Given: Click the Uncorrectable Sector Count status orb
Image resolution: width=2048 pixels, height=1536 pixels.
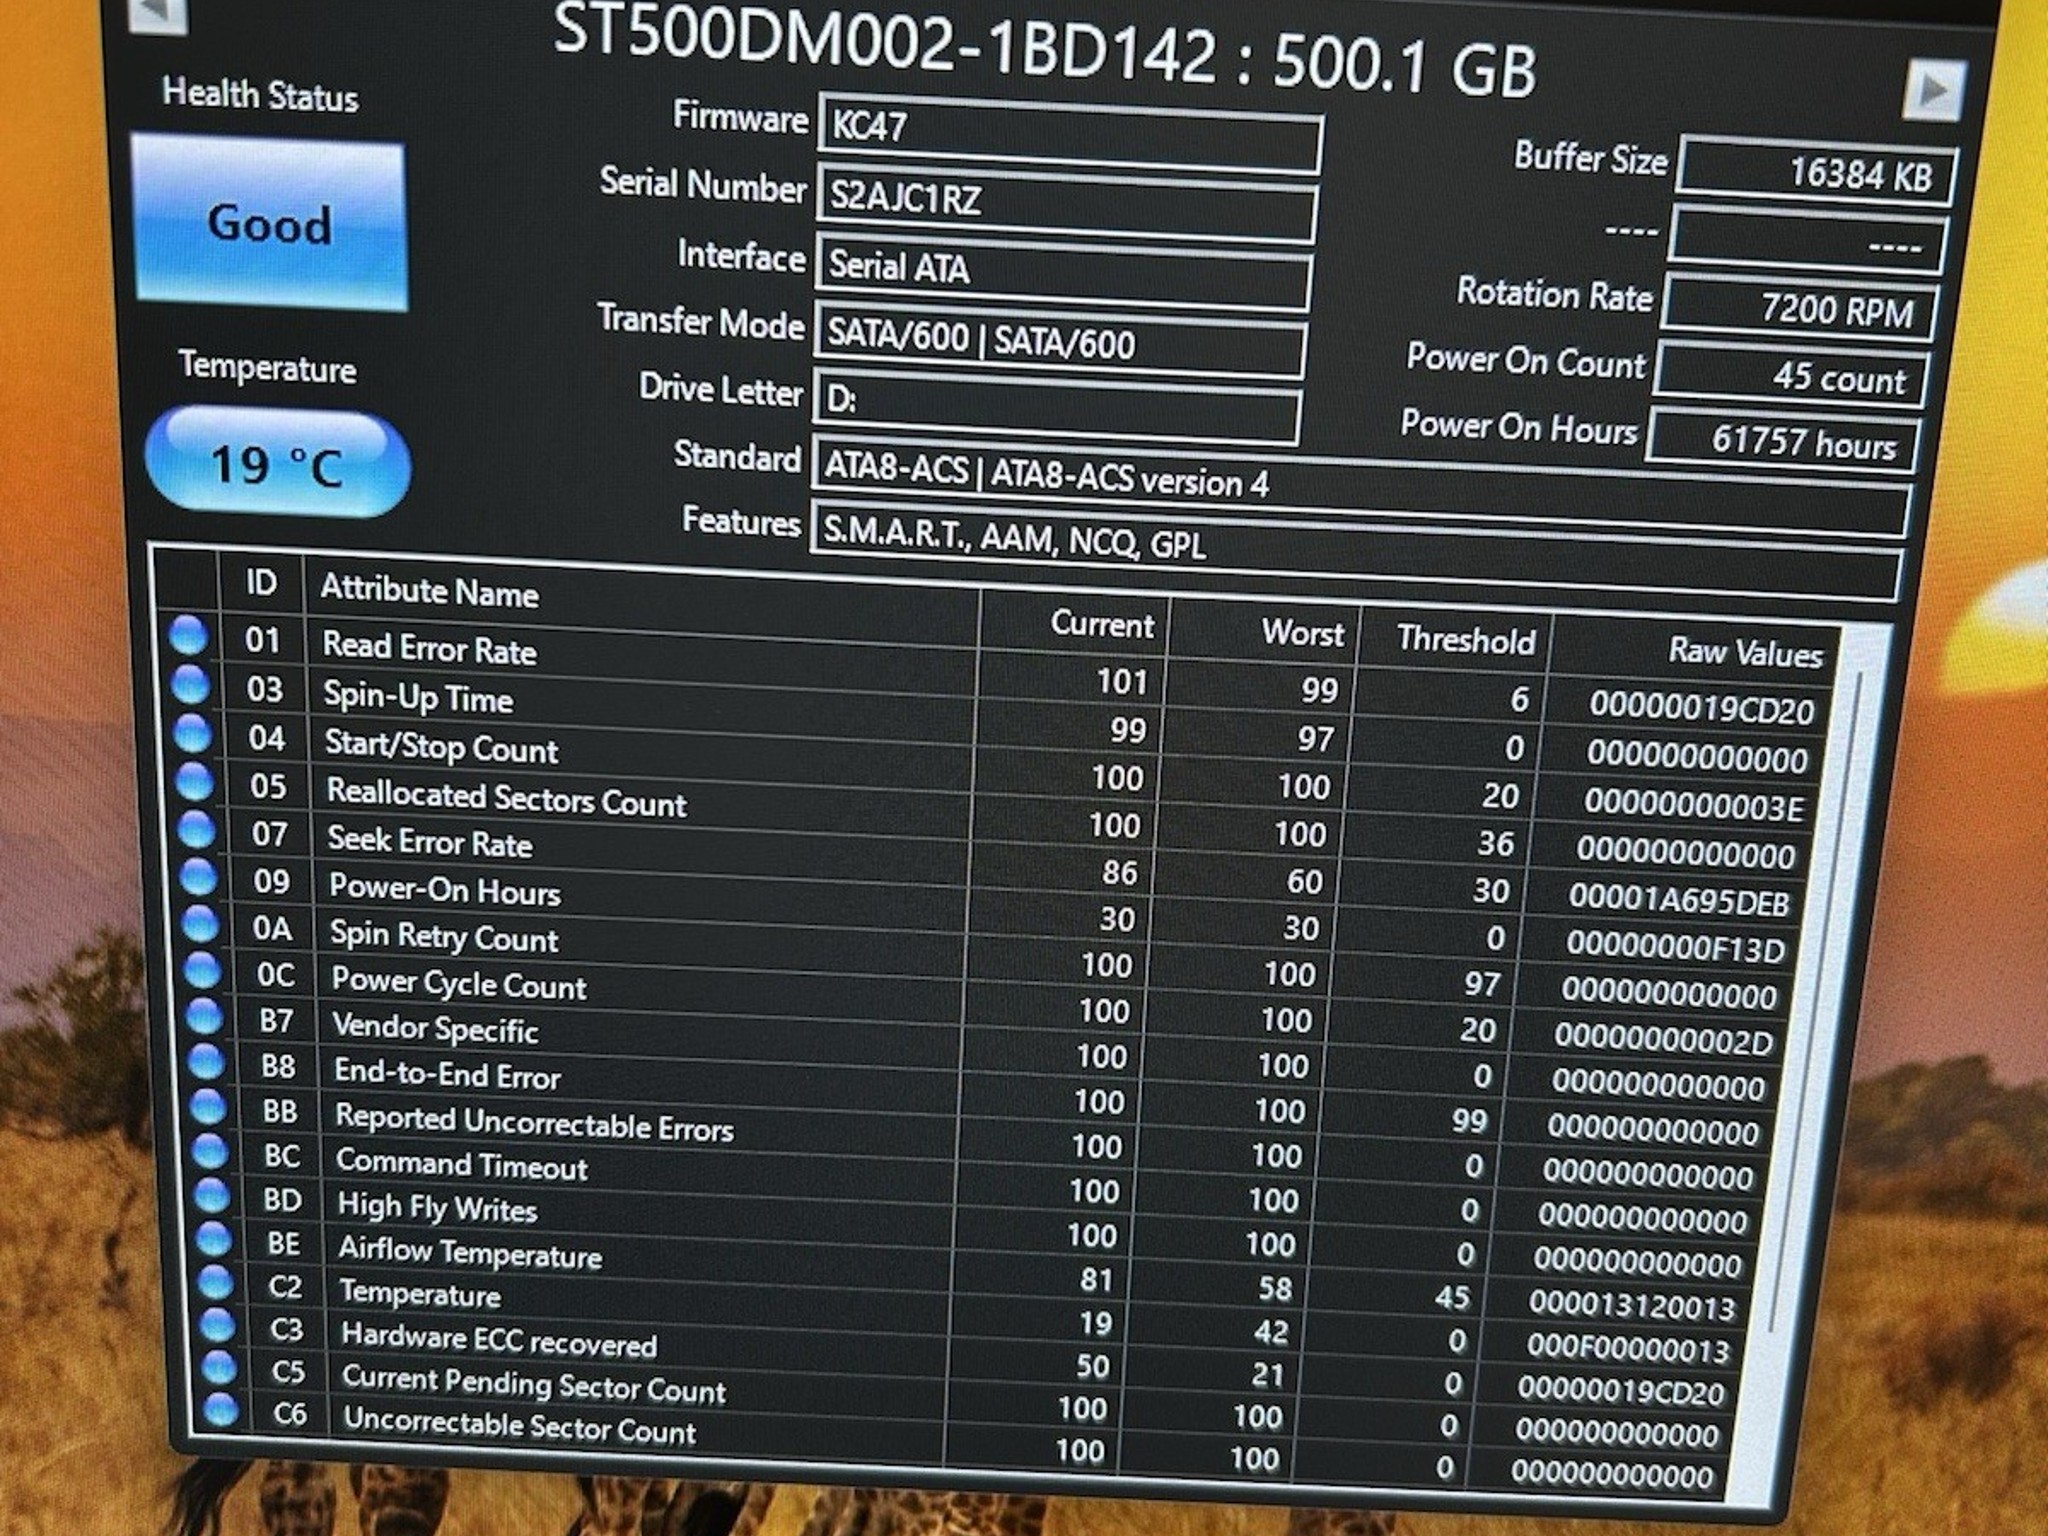Looking at the screenshot, I should coord(222,1409).
